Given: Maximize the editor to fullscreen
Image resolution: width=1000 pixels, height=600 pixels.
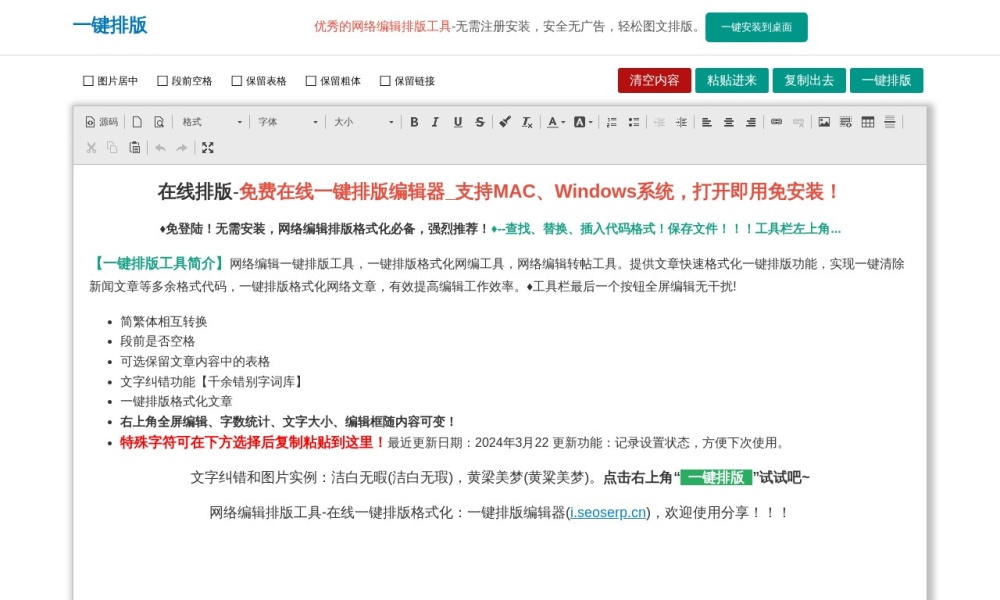Looking at the screenshot, I should coord(208,148).
